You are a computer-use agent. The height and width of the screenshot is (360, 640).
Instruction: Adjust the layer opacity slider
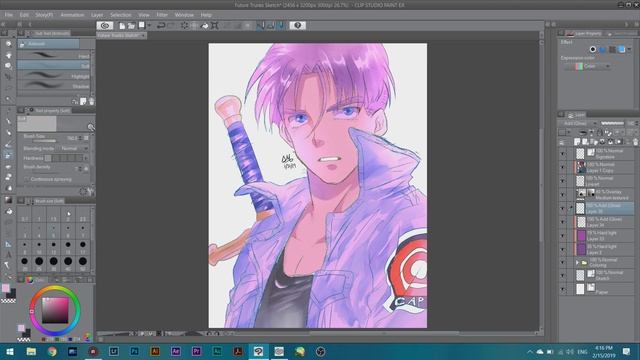tap(613, 123)
